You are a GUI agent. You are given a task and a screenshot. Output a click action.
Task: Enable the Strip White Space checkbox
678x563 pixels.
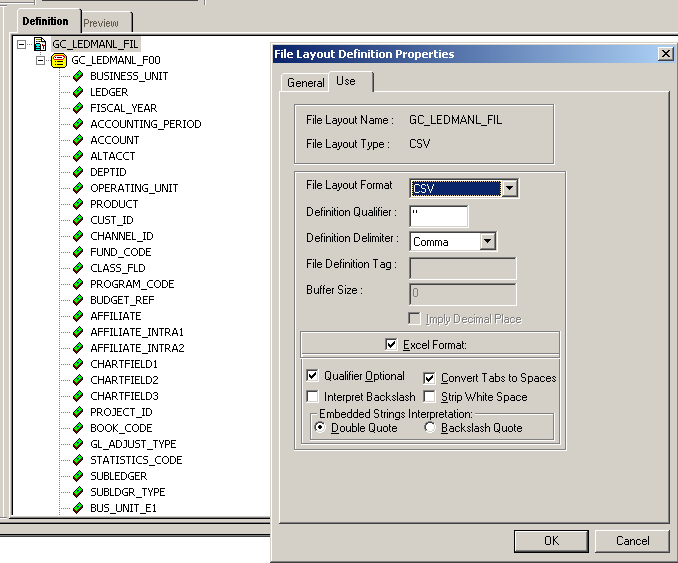[x=429, y=397]
